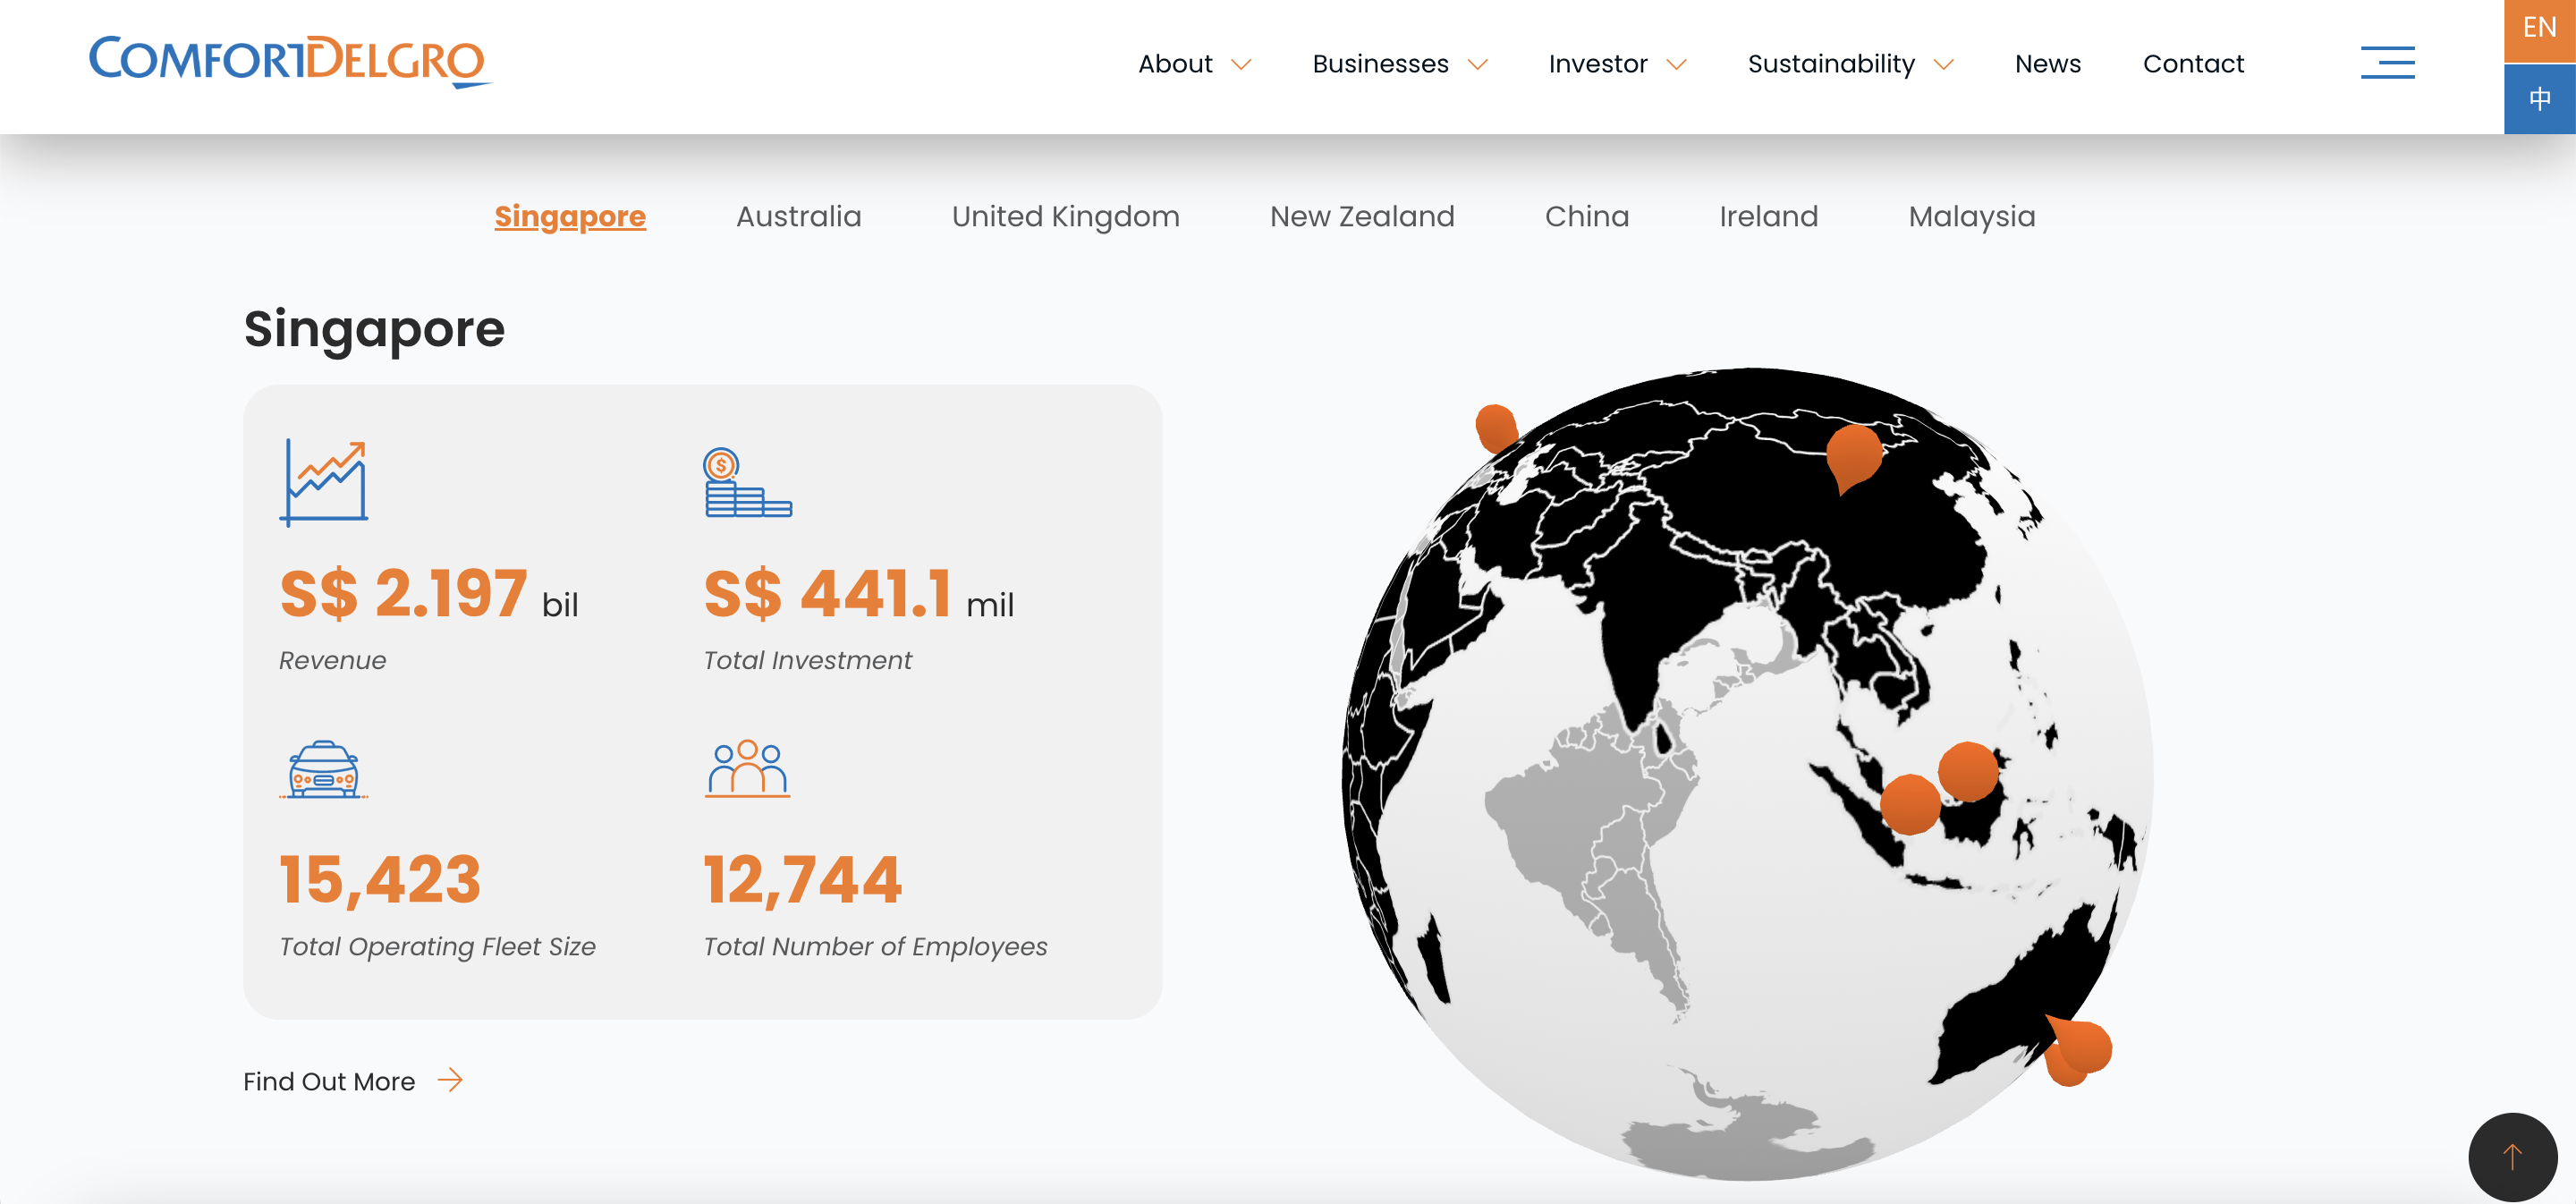Screen dimensions: 2576x1204
Task: Select the Australia country tab
Action: point(798,216)
